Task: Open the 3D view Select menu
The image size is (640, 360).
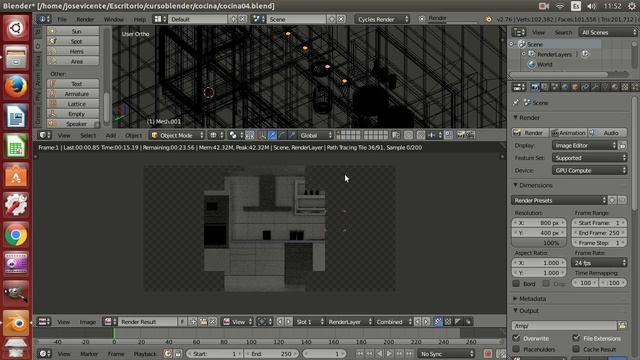Action: coord(88,135)
